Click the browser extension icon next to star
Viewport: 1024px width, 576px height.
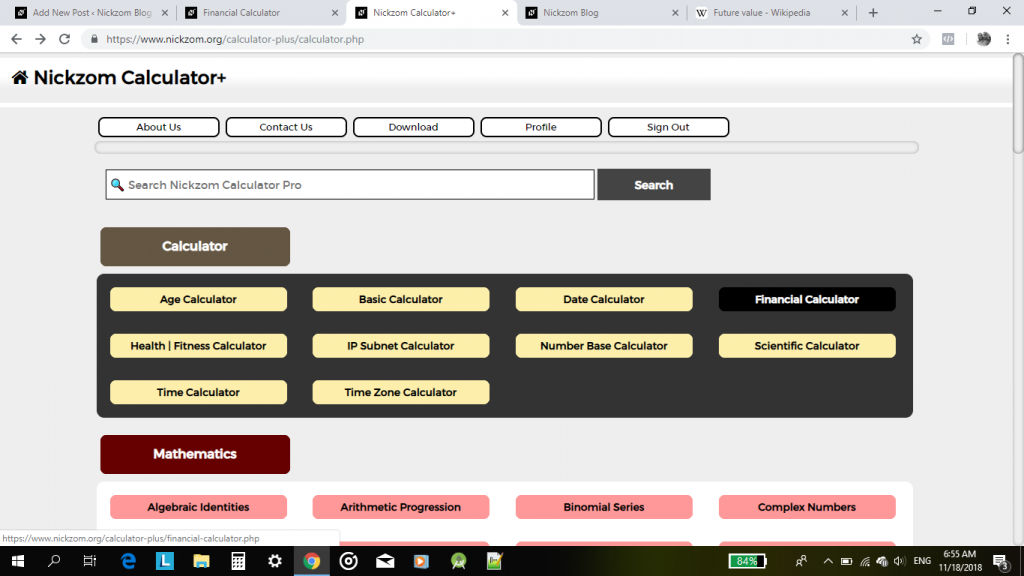click(948, 39)
